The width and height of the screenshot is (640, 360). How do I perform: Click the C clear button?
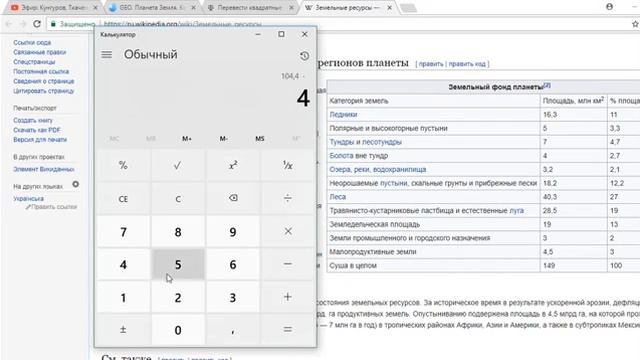(178, 198)
